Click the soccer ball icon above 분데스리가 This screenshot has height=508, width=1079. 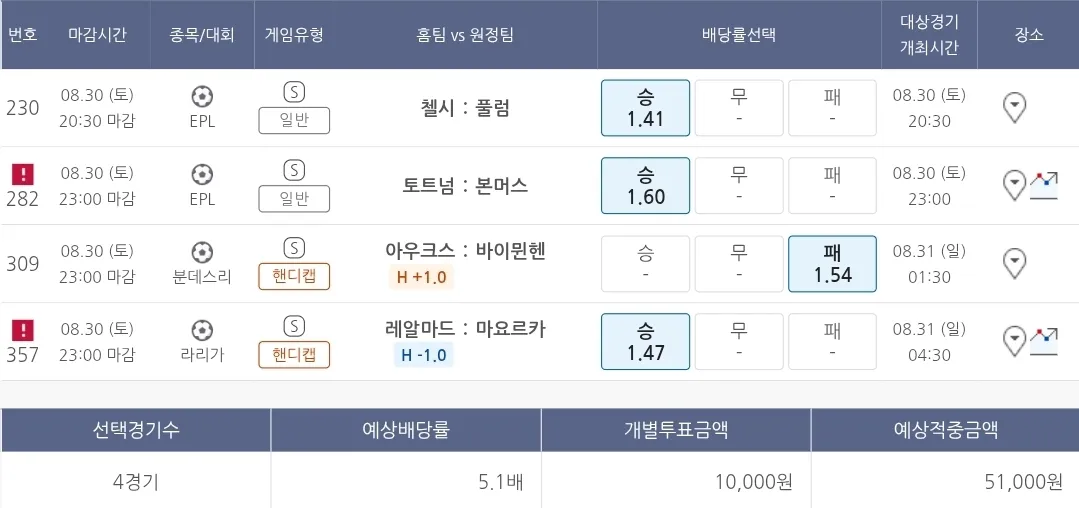202,251
